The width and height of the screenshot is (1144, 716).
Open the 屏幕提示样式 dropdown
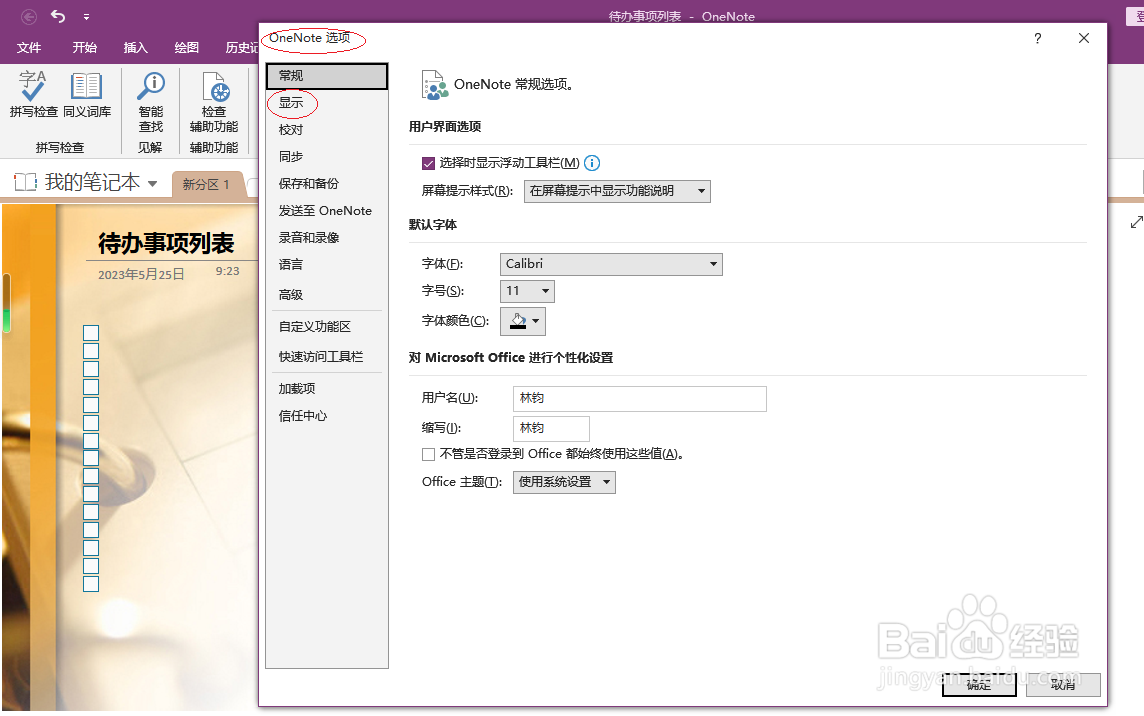click(x=617, y=191)
